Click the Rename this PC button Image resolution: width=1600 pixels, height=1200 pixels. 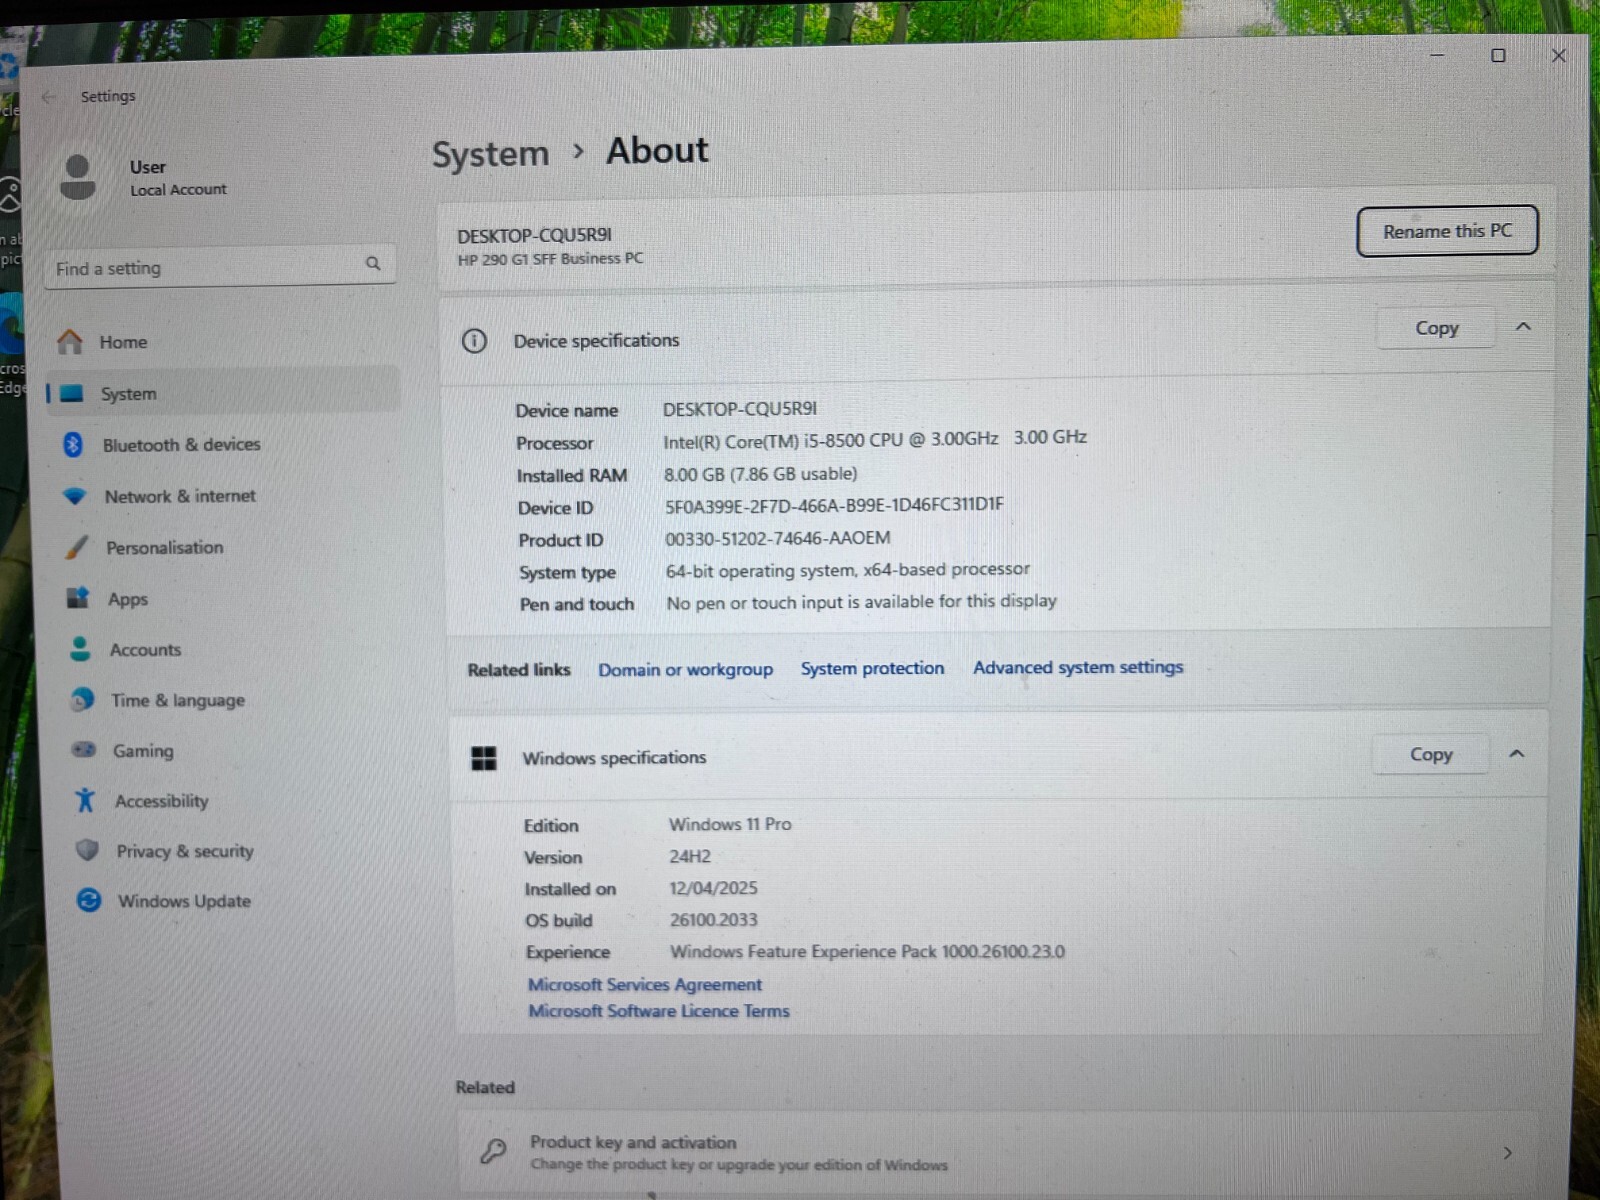point(1447,231)
